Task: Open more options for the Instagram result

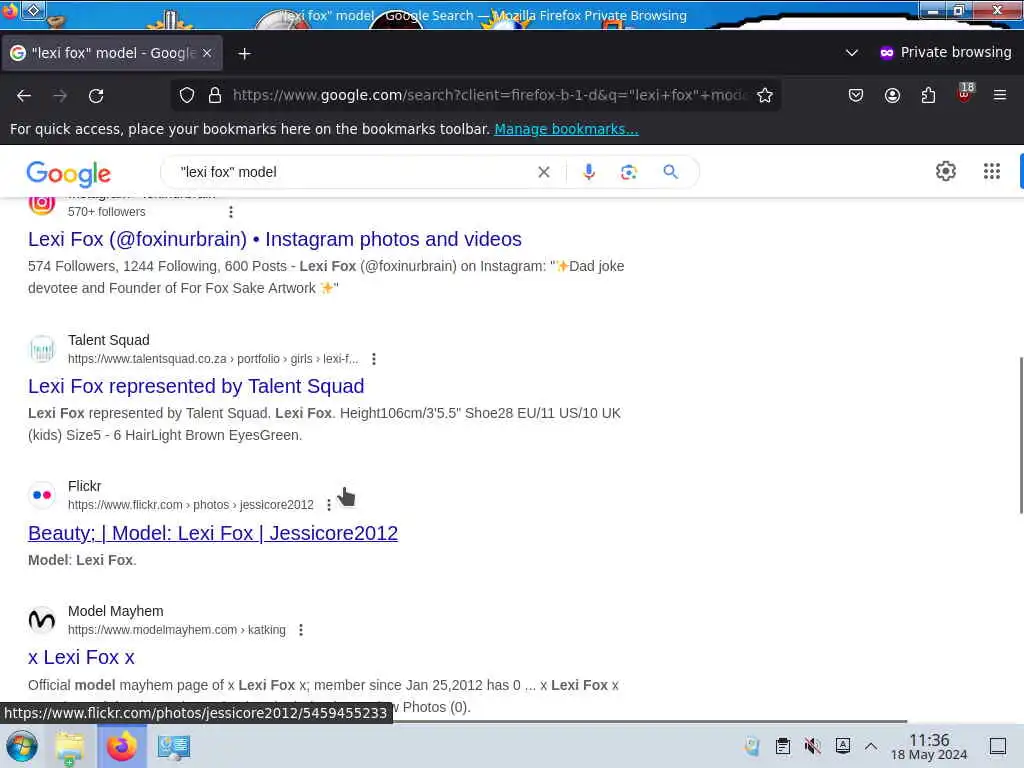Action: pos(231,212)
